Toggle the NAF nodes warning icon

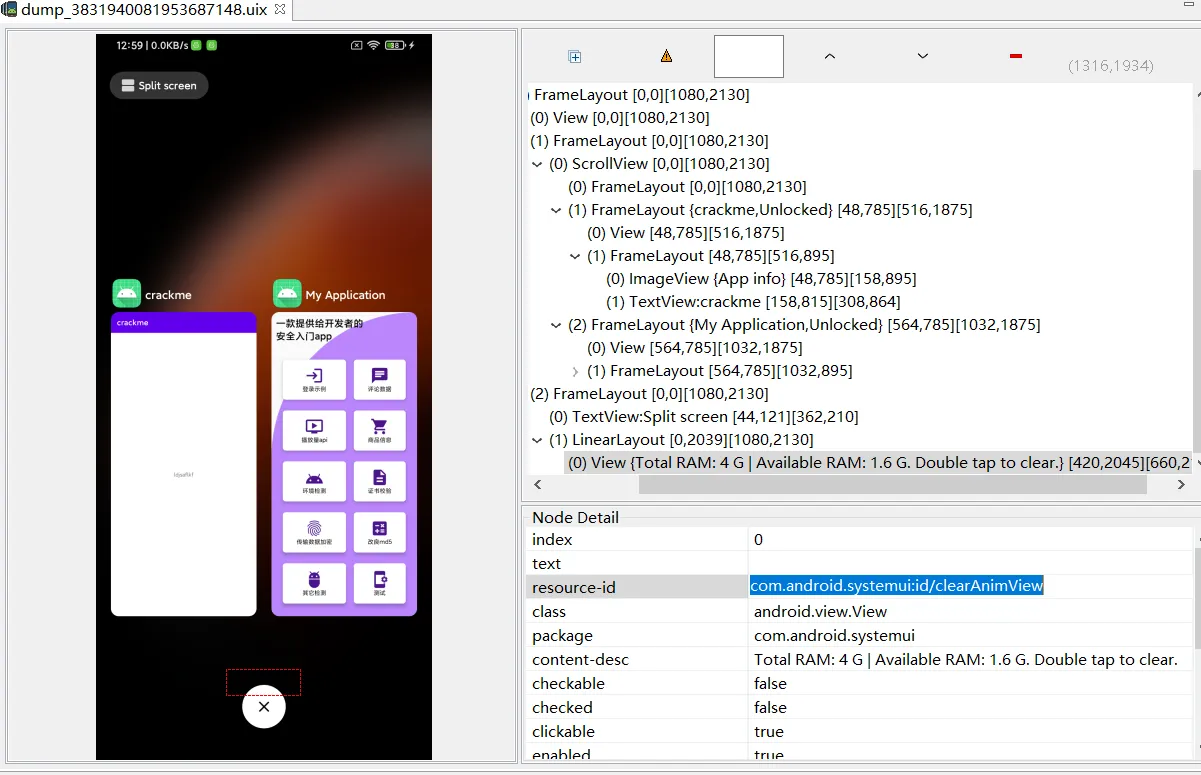click(666, 57)
